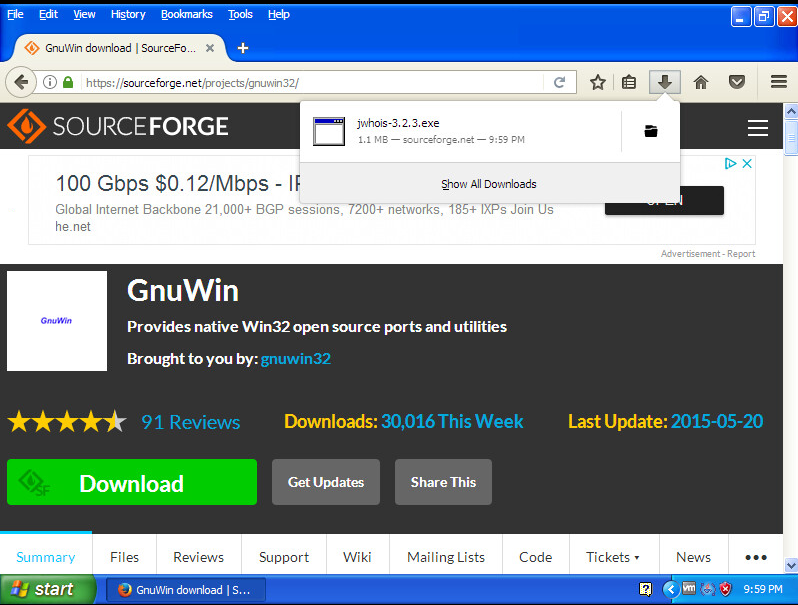The height and width of the screenshot is (605, 798).
Task: Switch to the Support tab
Action: 284,557
